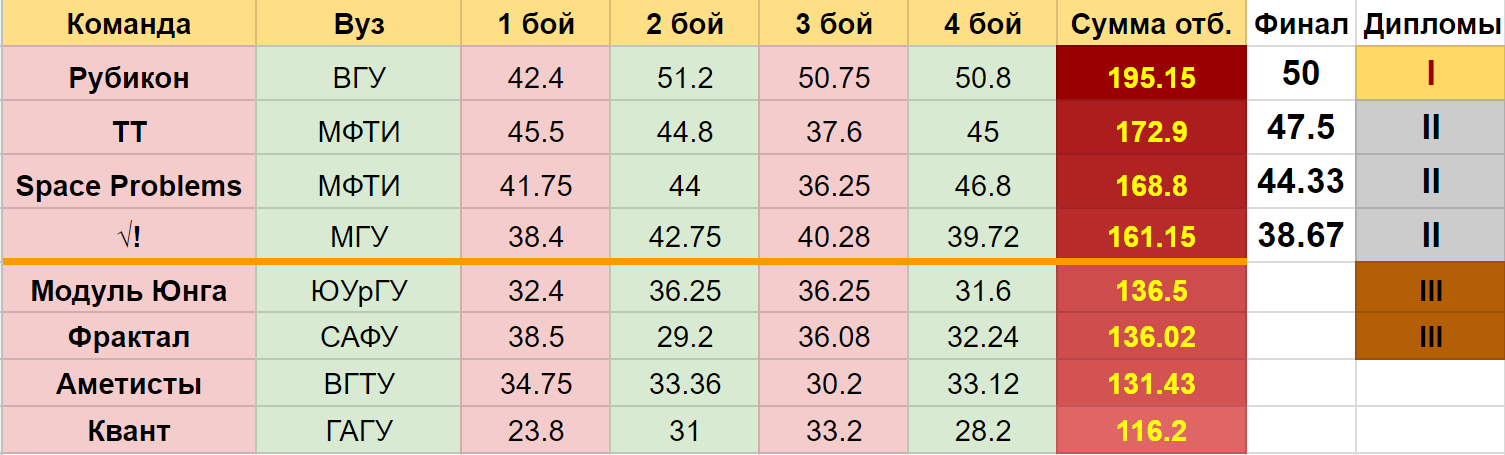Click the Квант total 116.2 cell

point(1152,431)
